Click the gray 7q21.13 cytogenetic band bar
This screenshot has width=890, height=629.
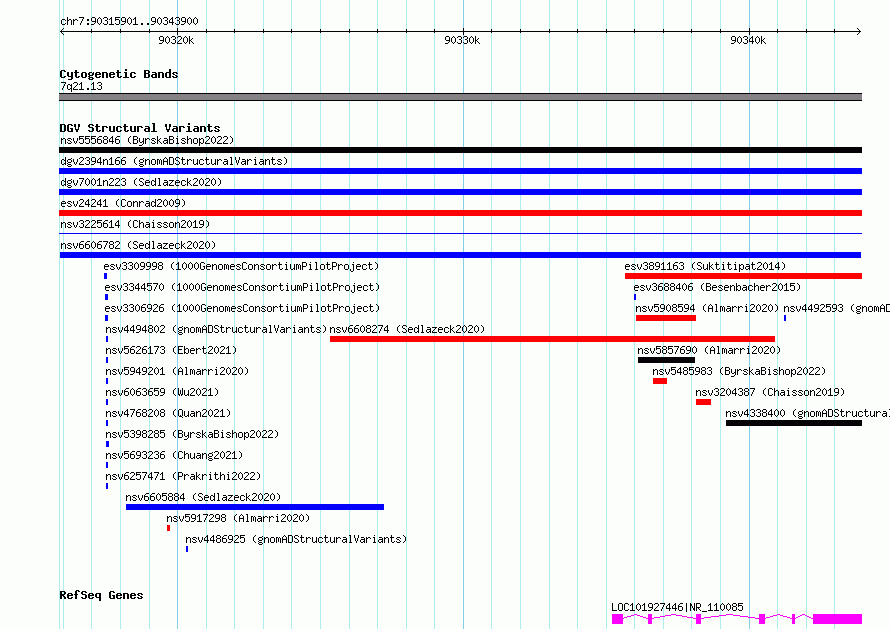click(x=460, y=97)
